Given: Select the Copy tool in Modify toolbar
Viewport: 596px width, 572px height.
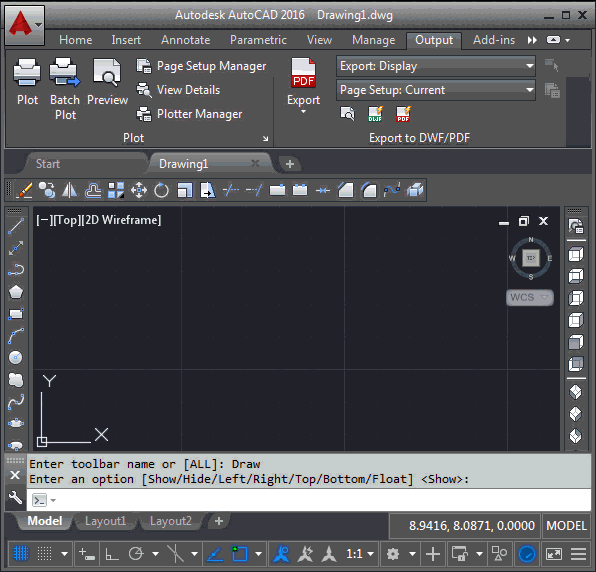Looking at the screenshot, I should coord(47,190).
